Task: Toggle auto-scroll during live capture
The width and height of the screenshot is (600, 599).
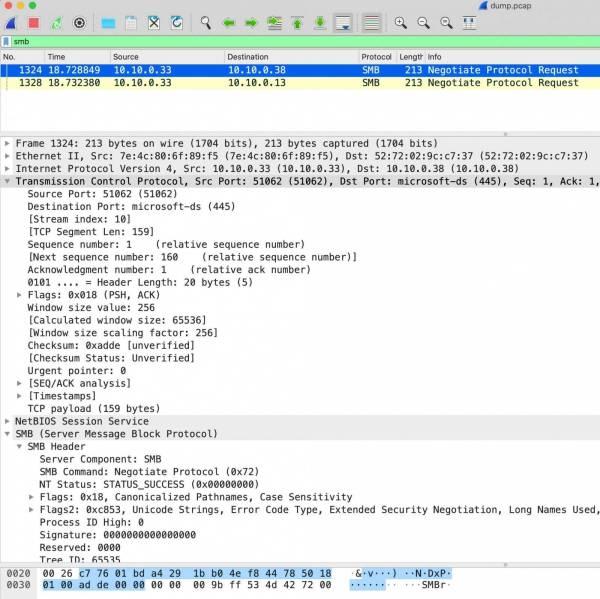Action: coord(343,21)
